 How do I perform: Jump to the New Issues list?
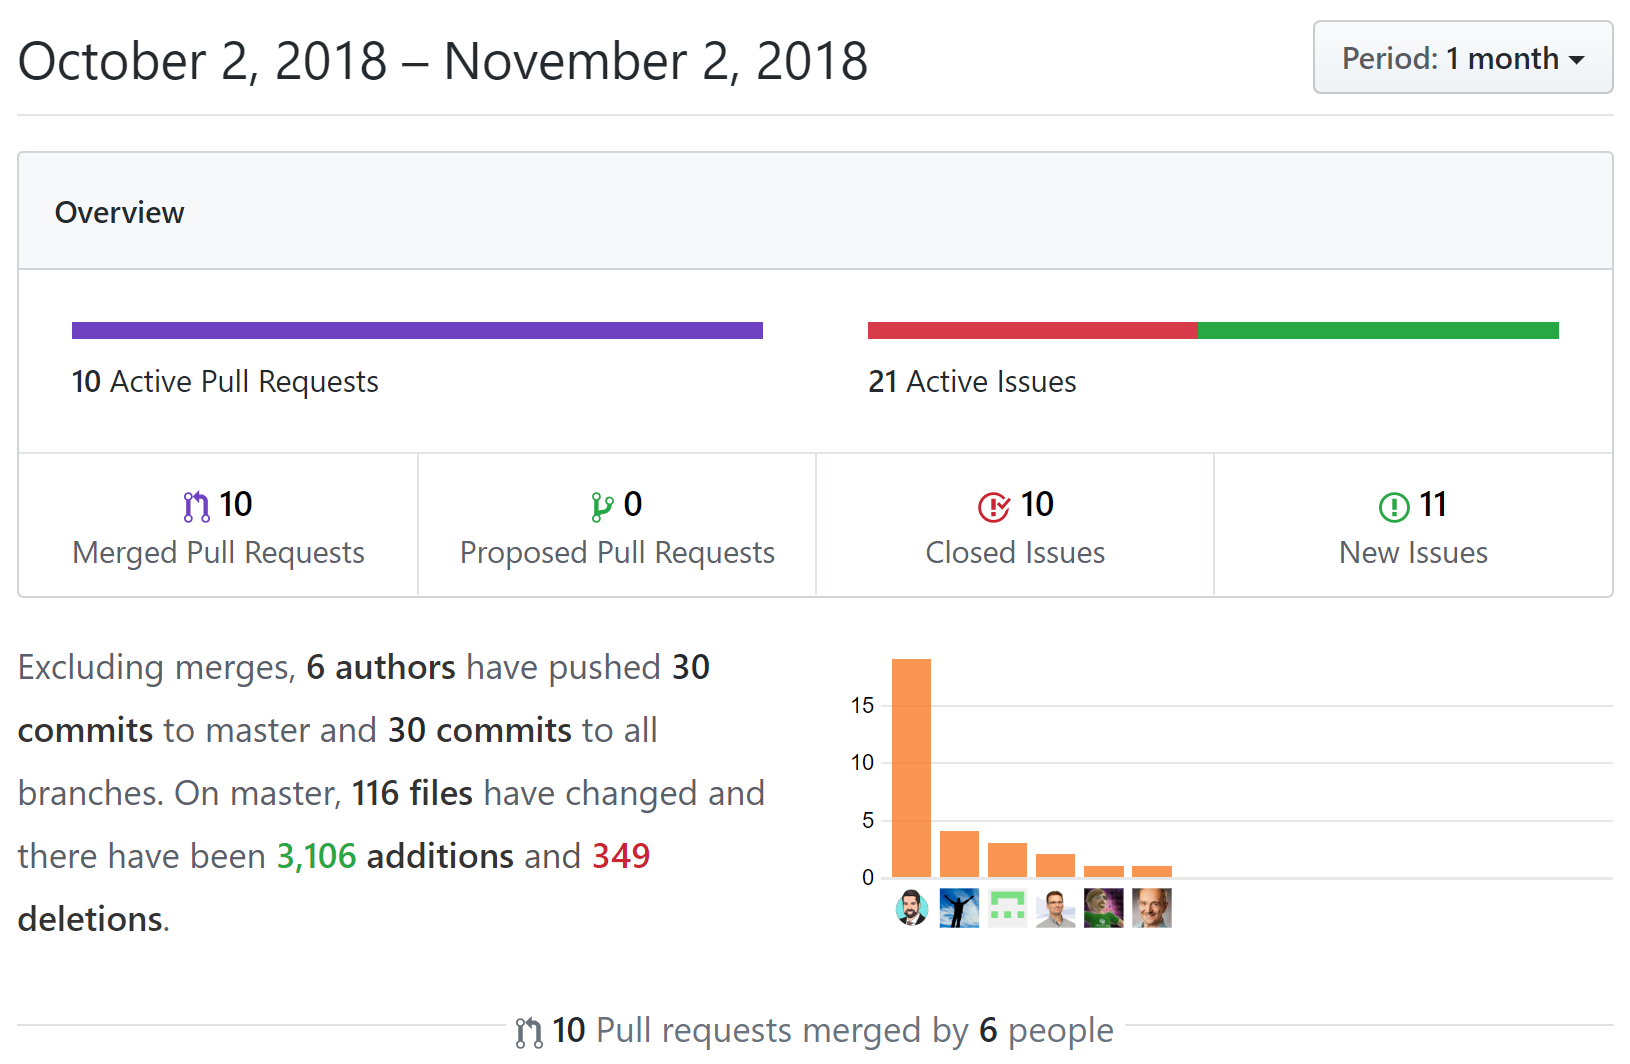tap(1413, 552)
